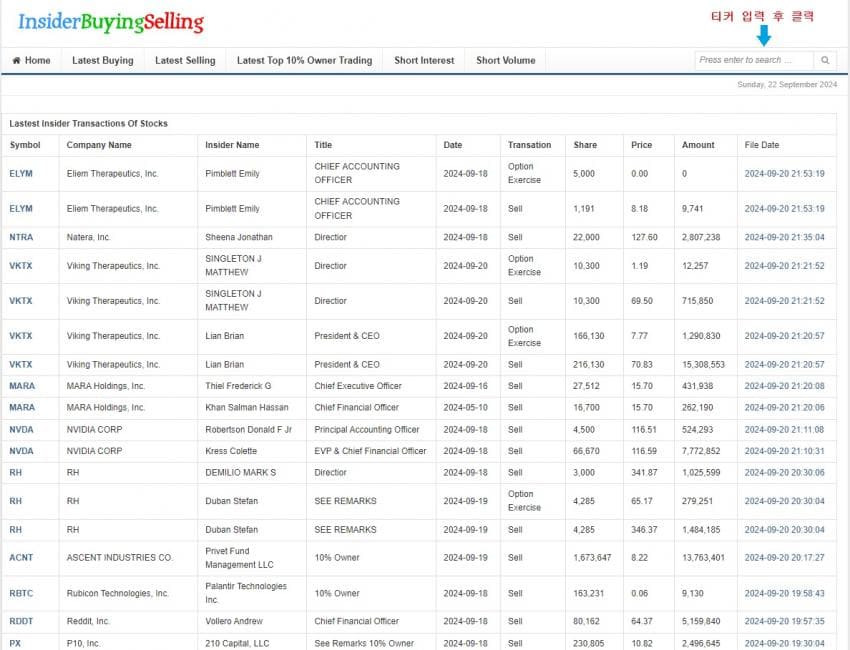Select amount 15,308,553
Screen dimensions: 850x650
click(x=703, y=364)
